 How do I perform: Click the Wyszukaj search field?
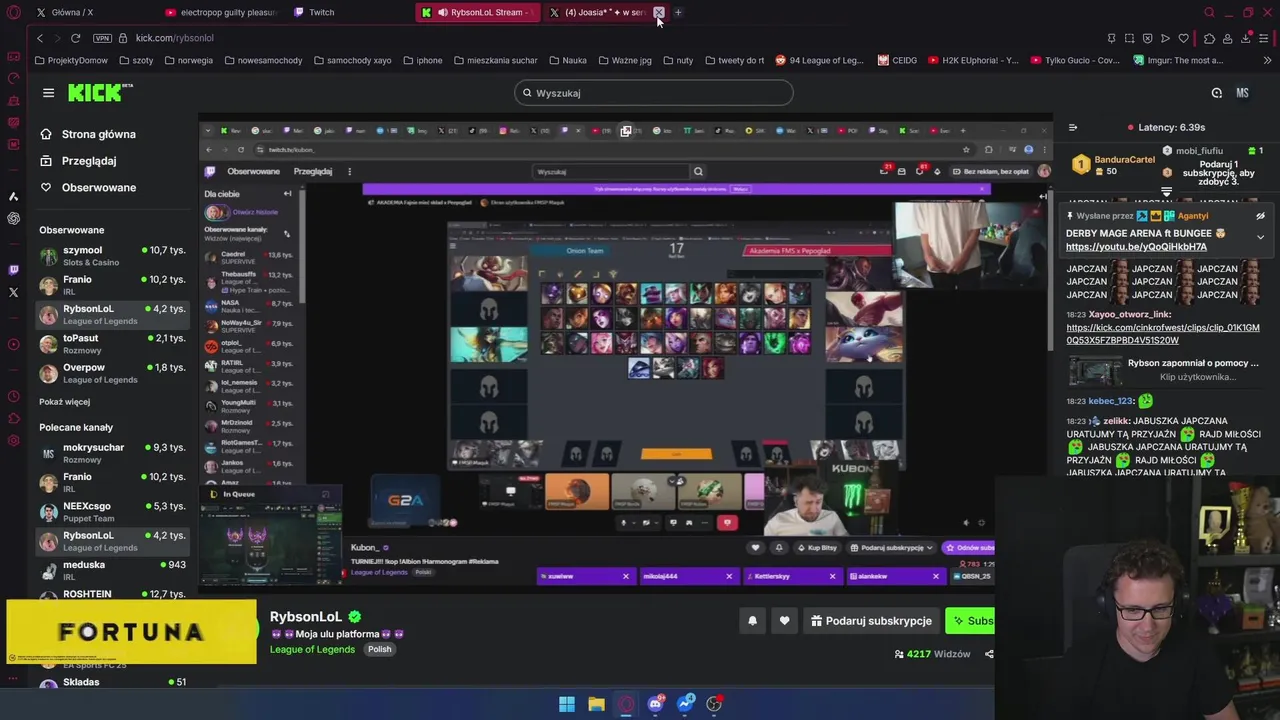[654, 93]
